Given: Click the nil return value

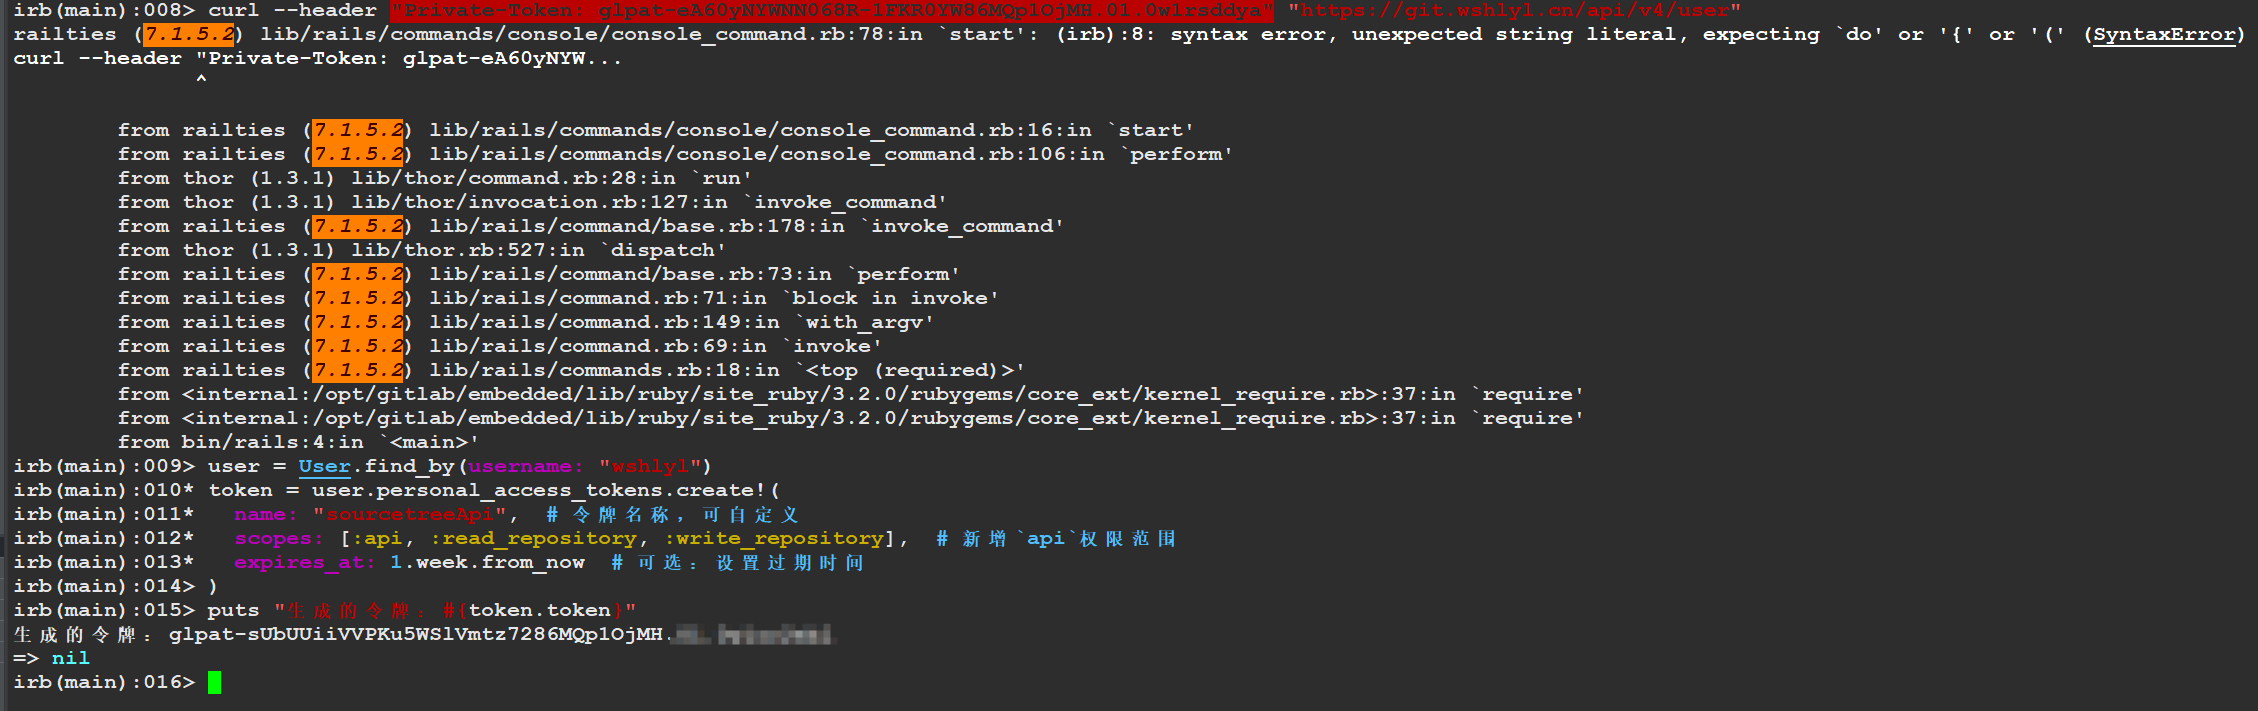Looking at the screenshot, I should tap(70, 658).
